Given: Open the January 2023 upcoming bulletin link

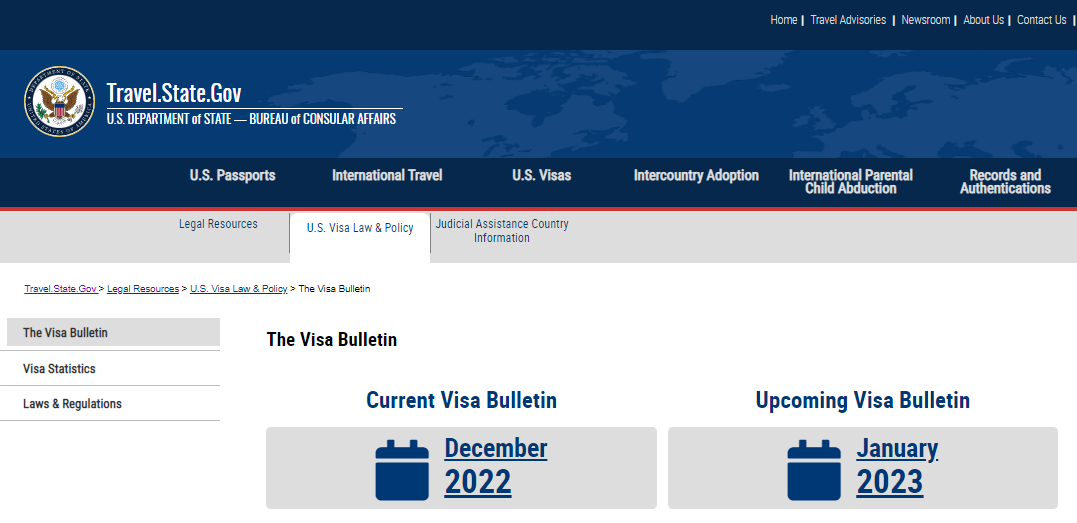Looking at the screenshot, I should click(897, 465).
